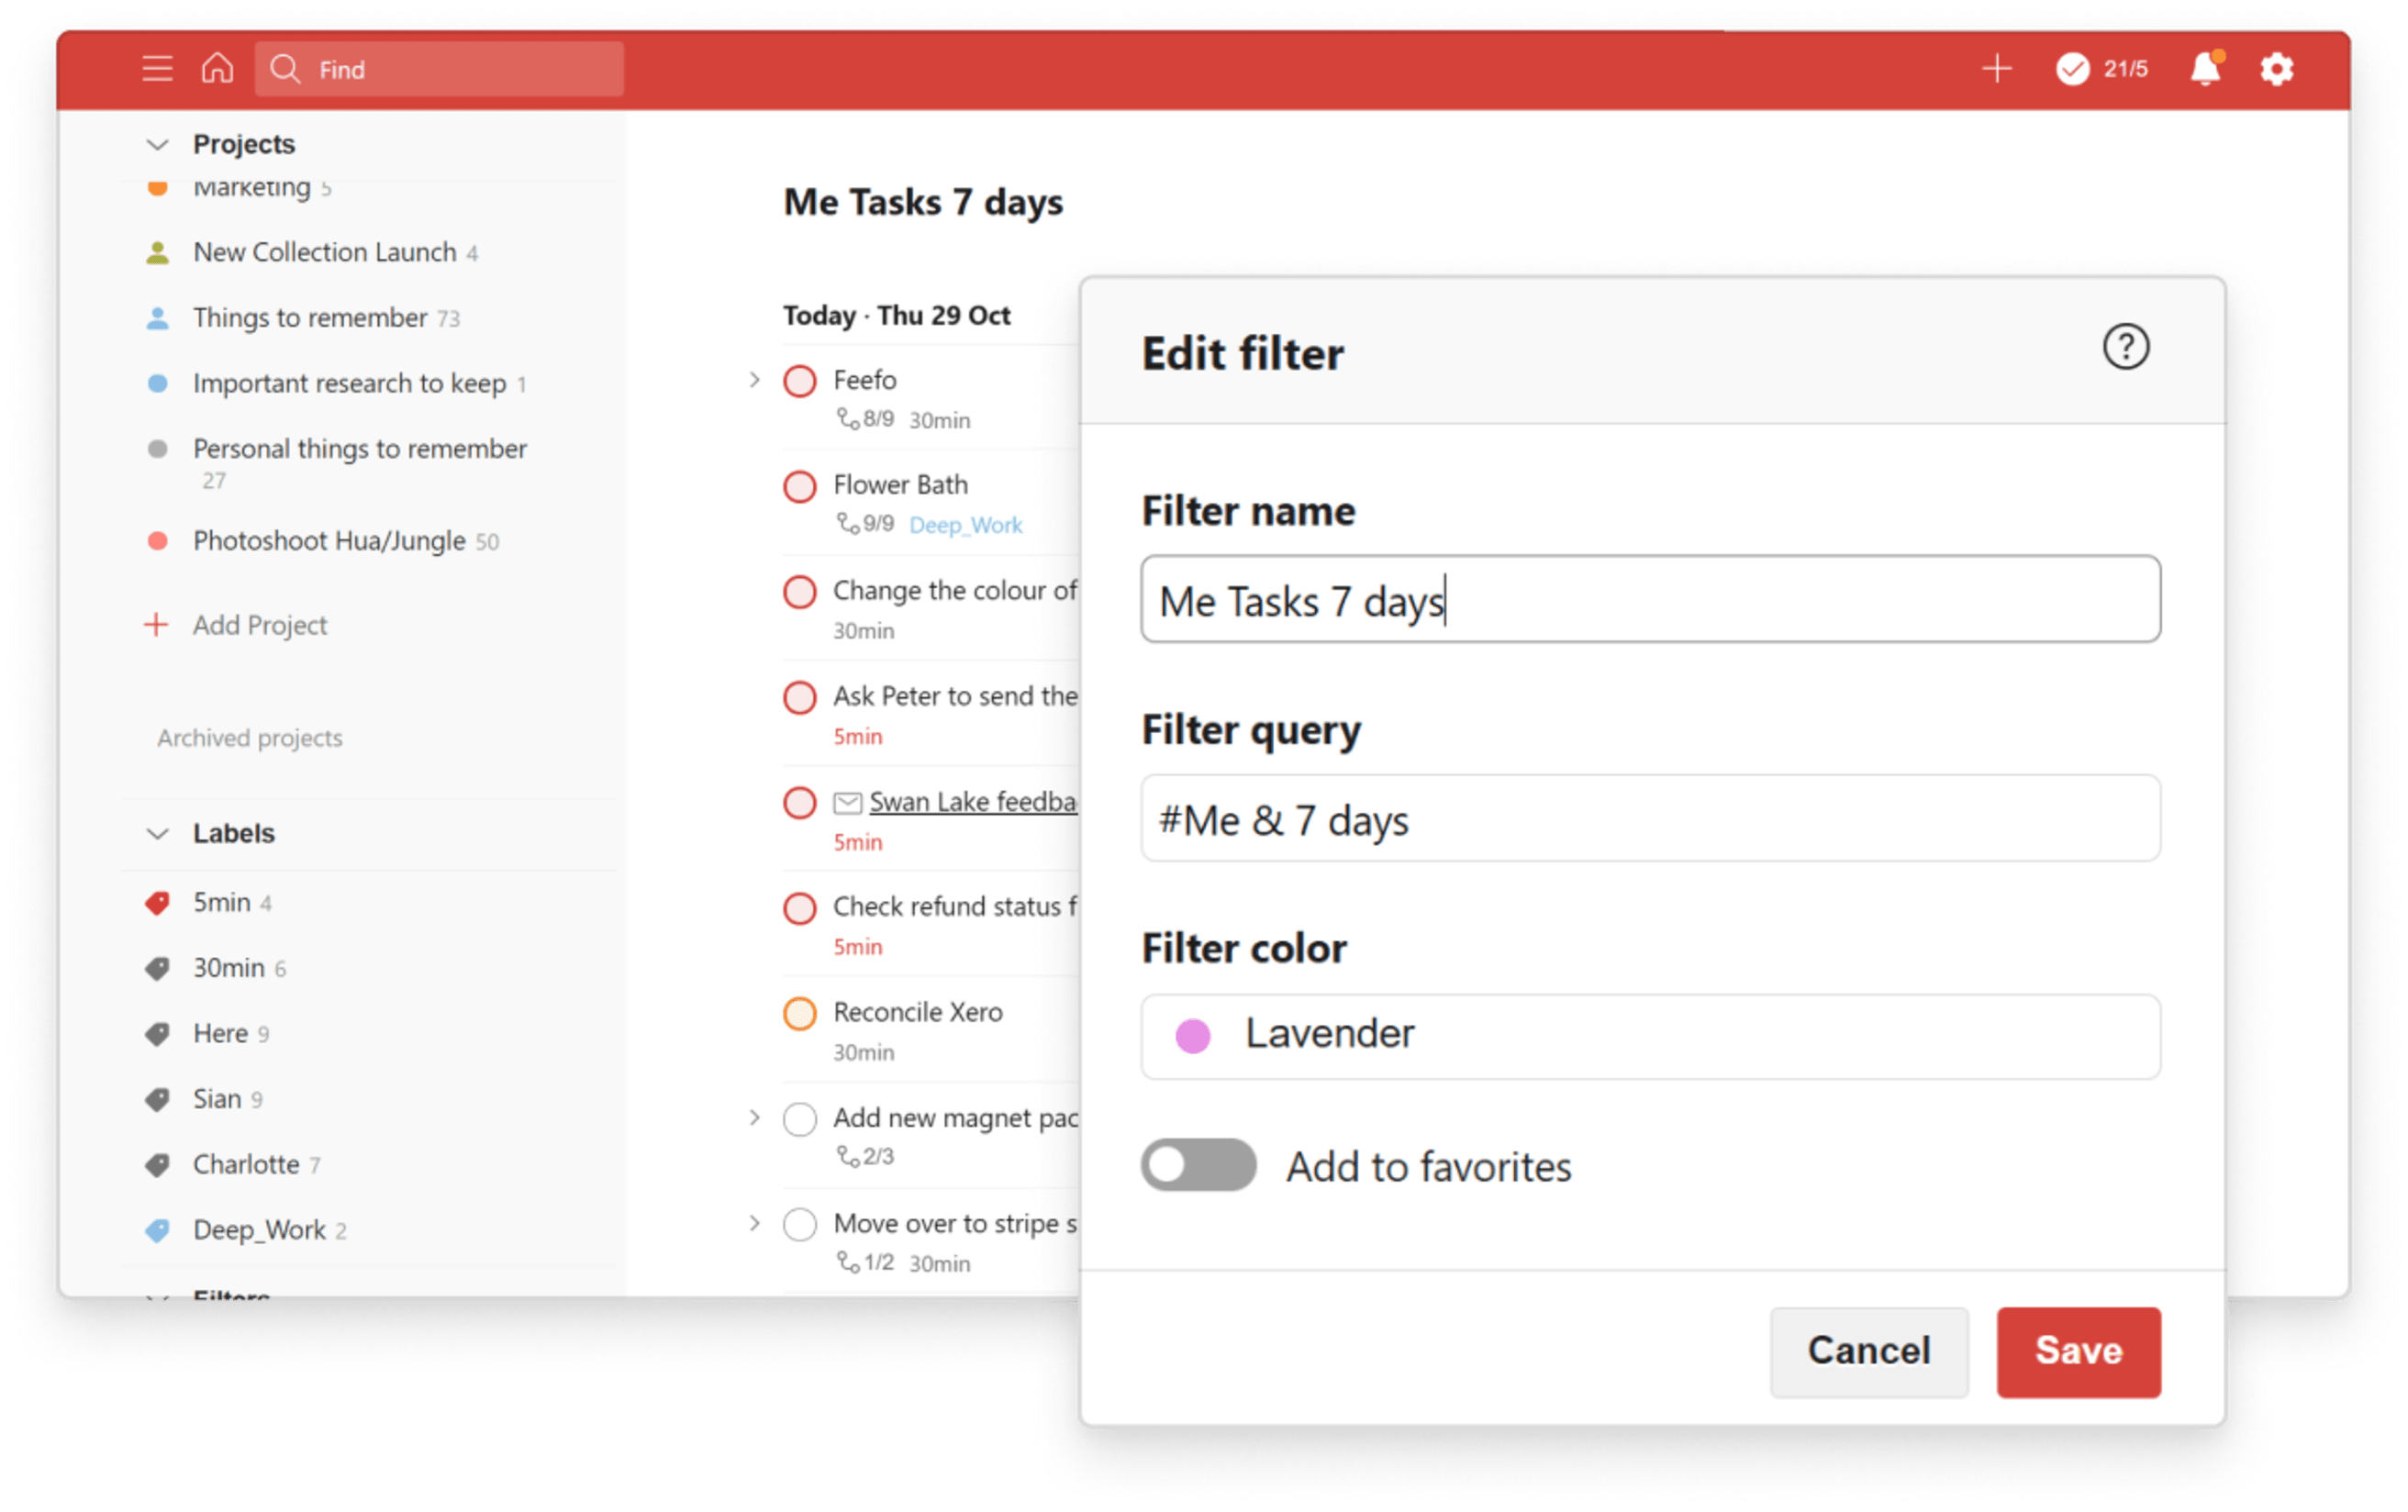Image resolution: width=2408 pixels, height=1512 pixels.
Task: Click the Filter name input field
Action: pos(1650,599)
